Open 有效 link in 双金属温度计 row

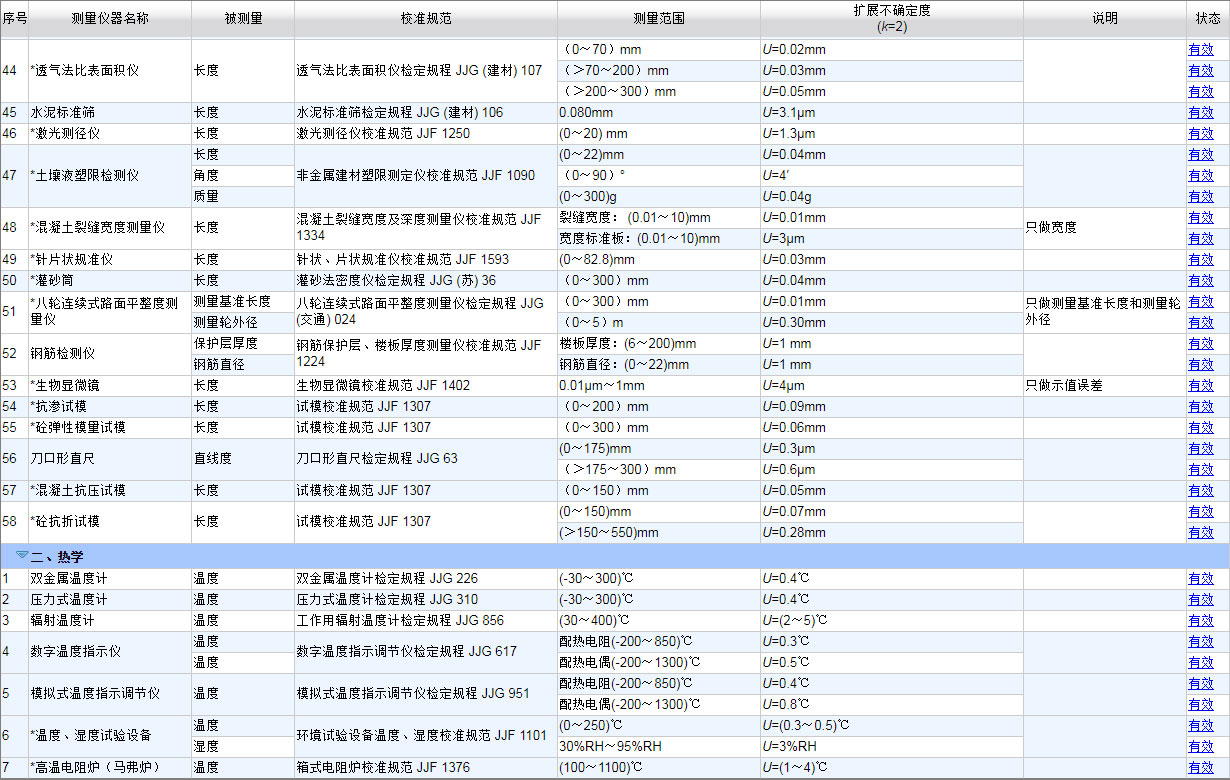point(1200,578)
